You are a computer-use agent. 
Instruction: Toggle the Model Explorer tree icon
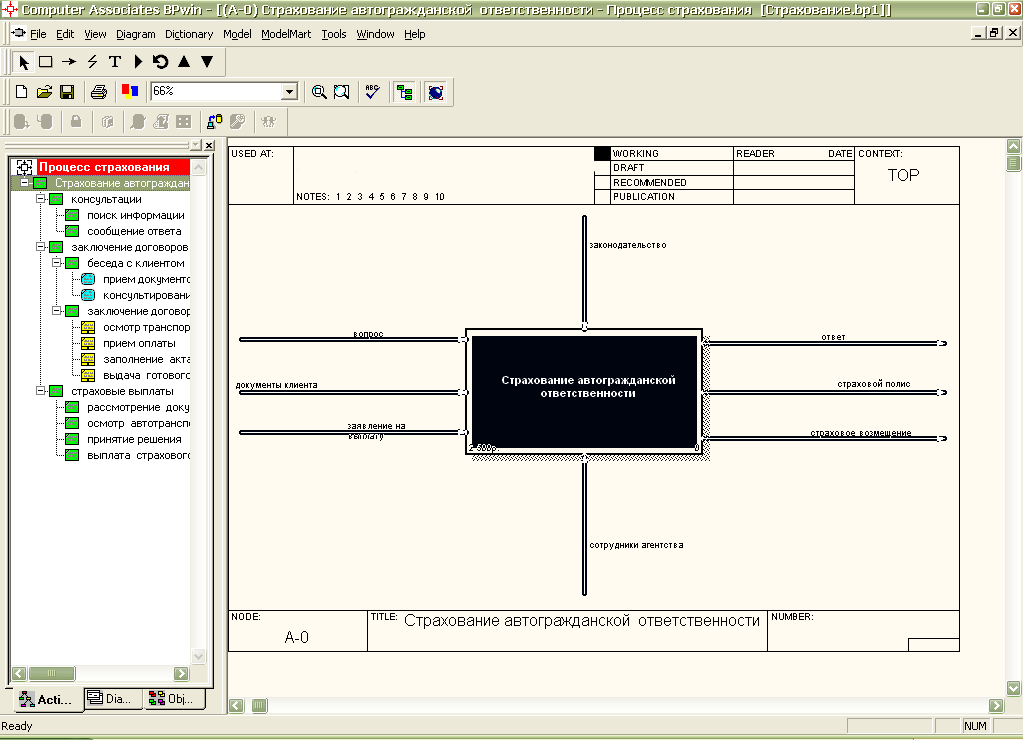(405, 92)
